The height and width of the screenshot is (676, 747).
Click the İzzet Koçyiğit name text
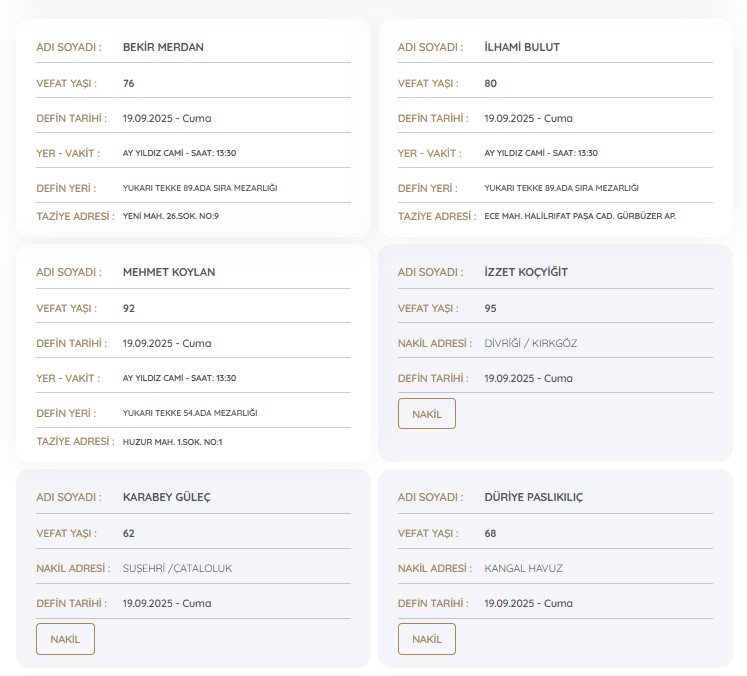(525, 272)
